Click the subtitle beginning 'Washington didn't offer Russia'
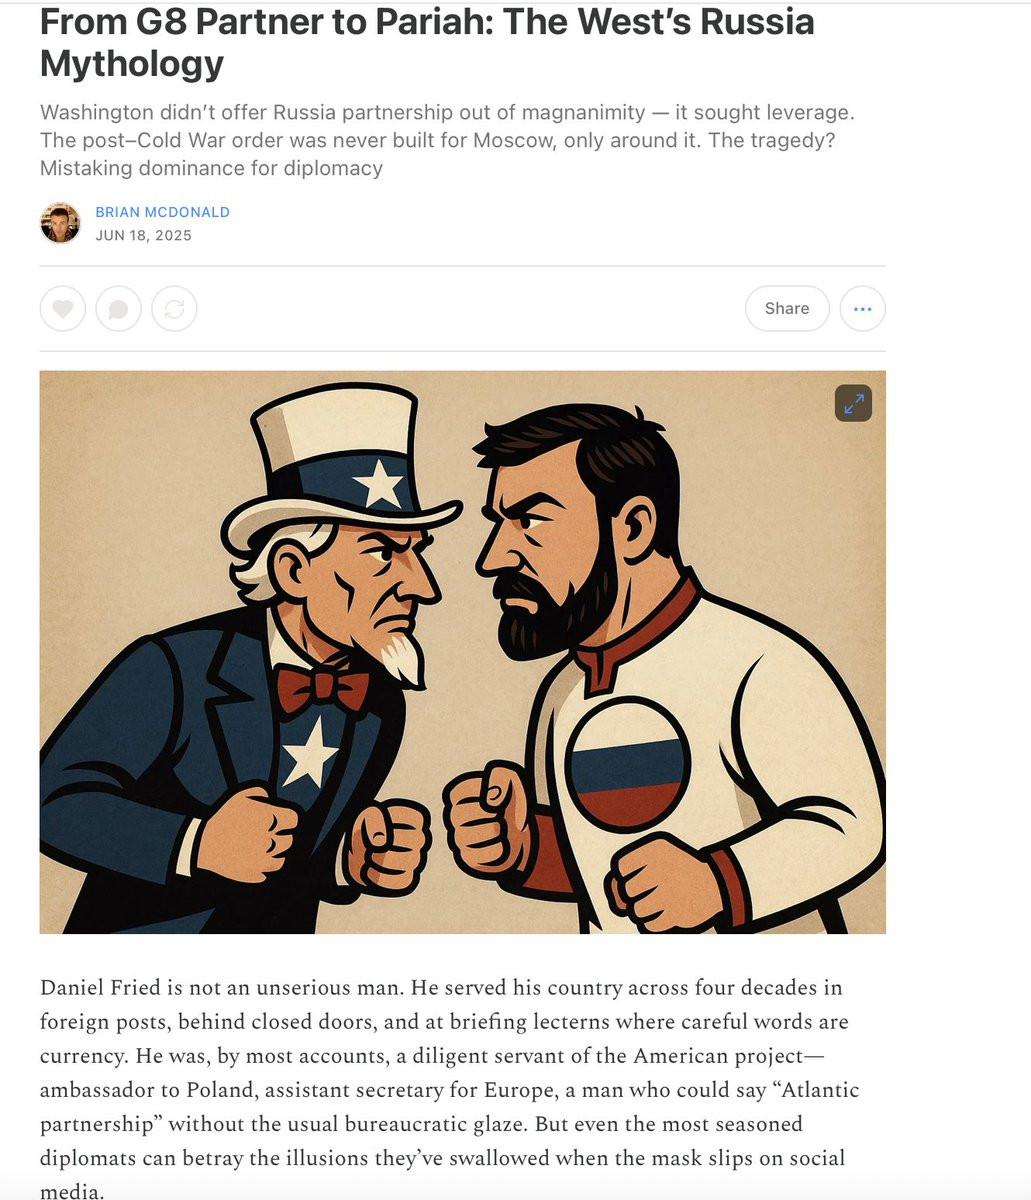The width and height of the screenshot is (1031, 1200). click(447, 140)
